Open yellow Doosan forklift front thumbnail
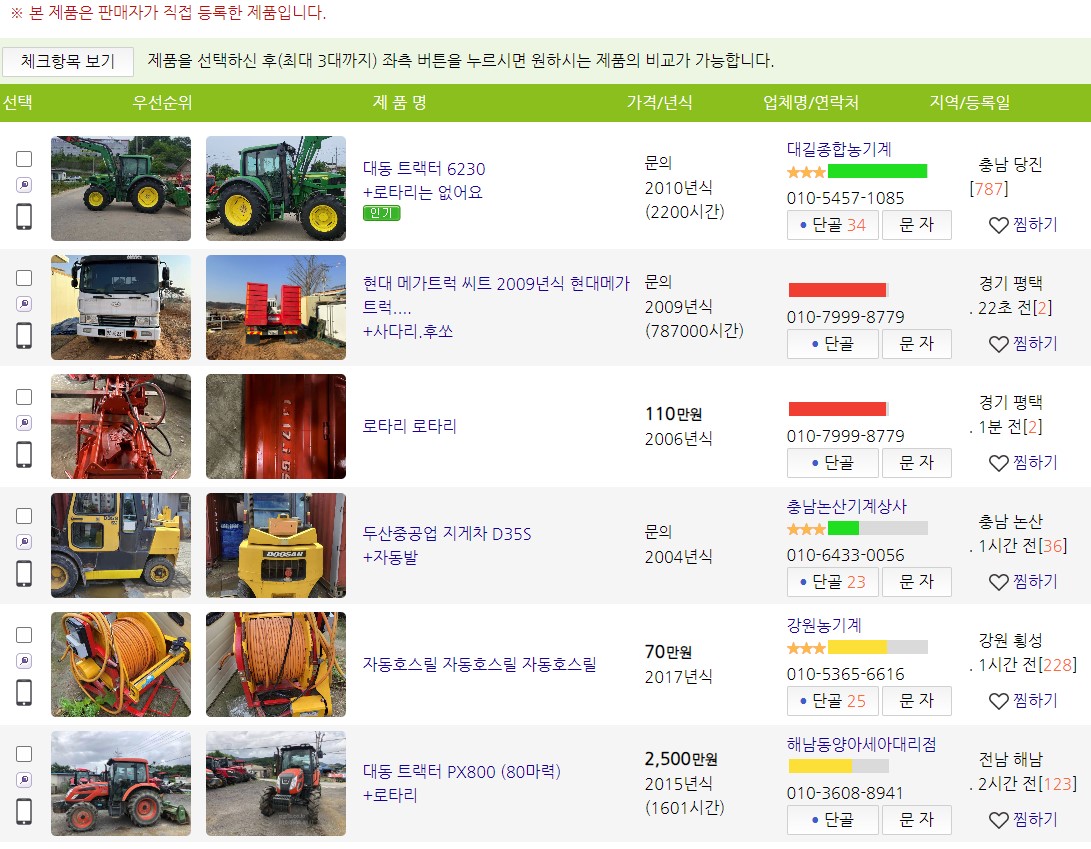1091x849 pixels. (x=276, y=546)
